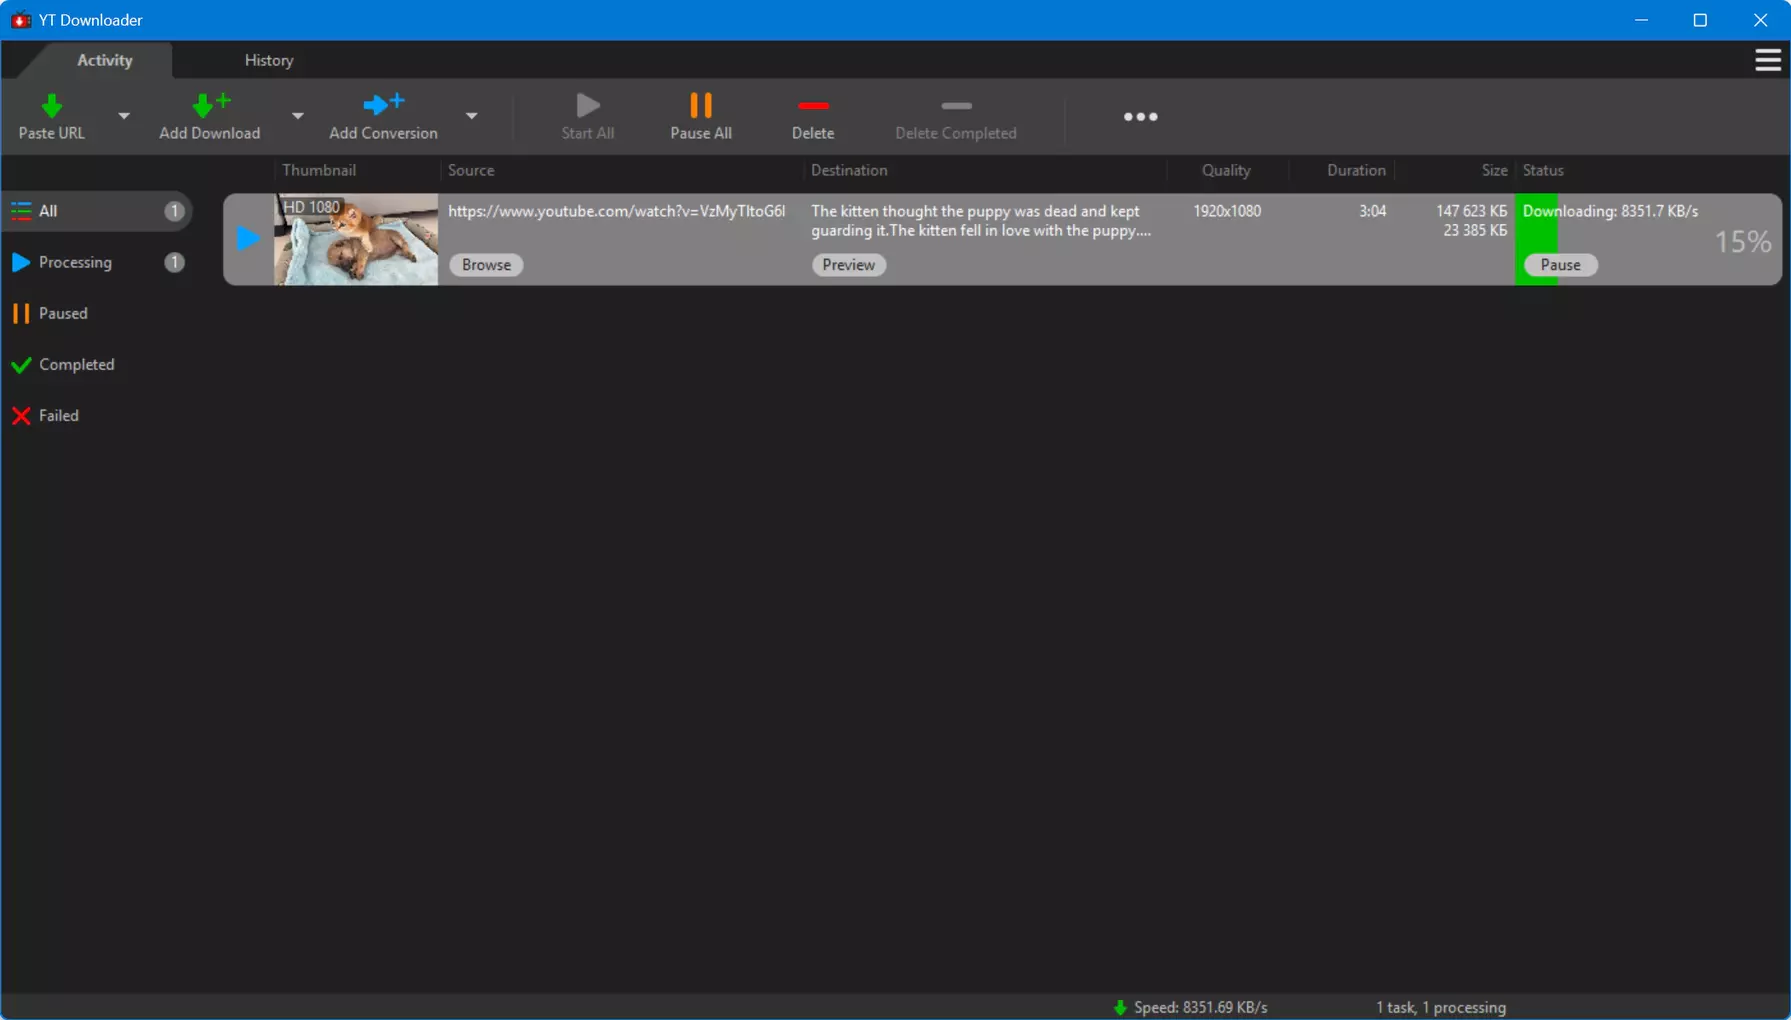Switch to the History tab
This screenshot has width=1791, height=1020.
pyautogui.click(x=269, y=60)
